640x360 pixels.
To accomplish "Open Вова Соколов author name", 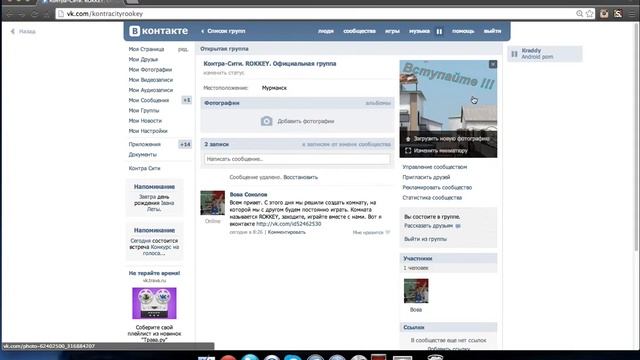I will 248,194.
